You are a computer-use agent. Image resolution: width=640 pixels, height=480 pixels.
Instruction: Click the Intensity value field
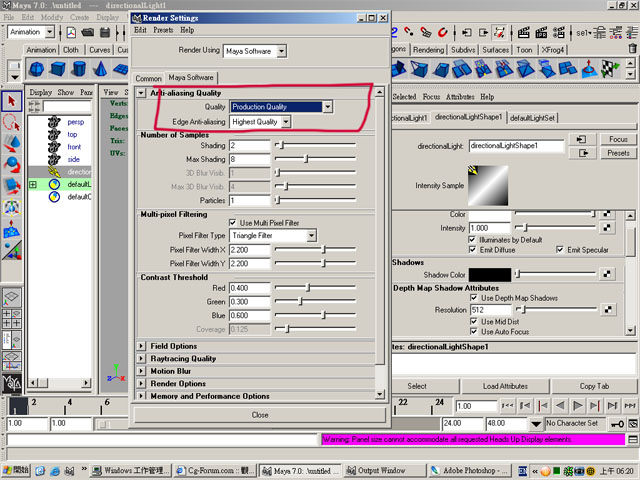point(490,228)
